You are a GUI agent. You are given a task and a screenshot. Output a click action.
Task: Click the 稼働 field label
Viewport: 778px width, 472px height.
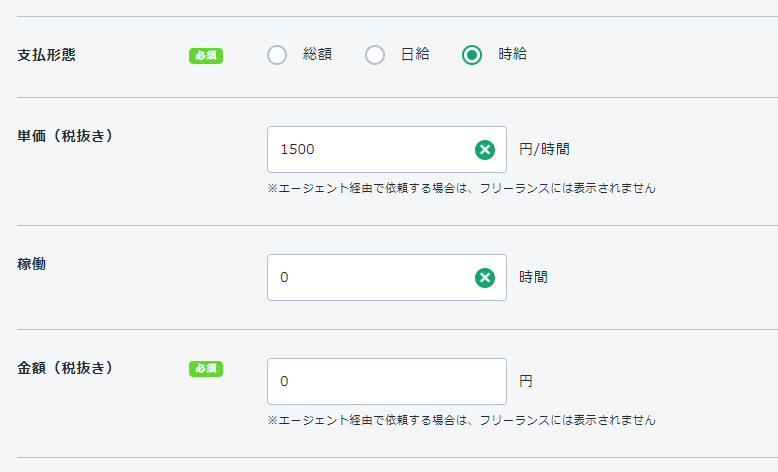pos(32,264)
